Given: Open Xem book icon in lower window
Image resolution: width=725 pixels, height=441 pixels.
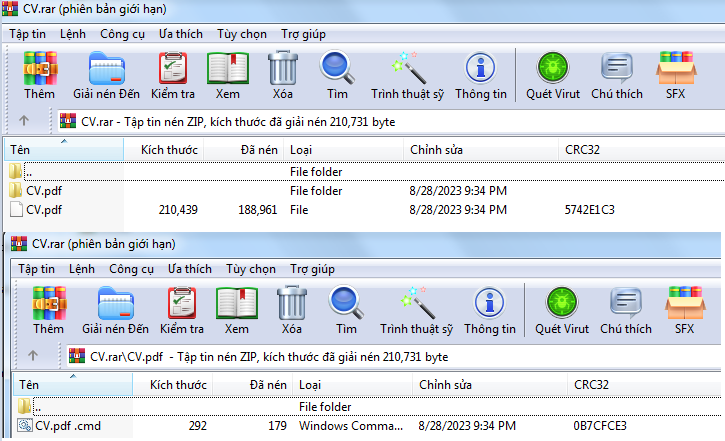Looking at the screenshot, I should (237, 303).
